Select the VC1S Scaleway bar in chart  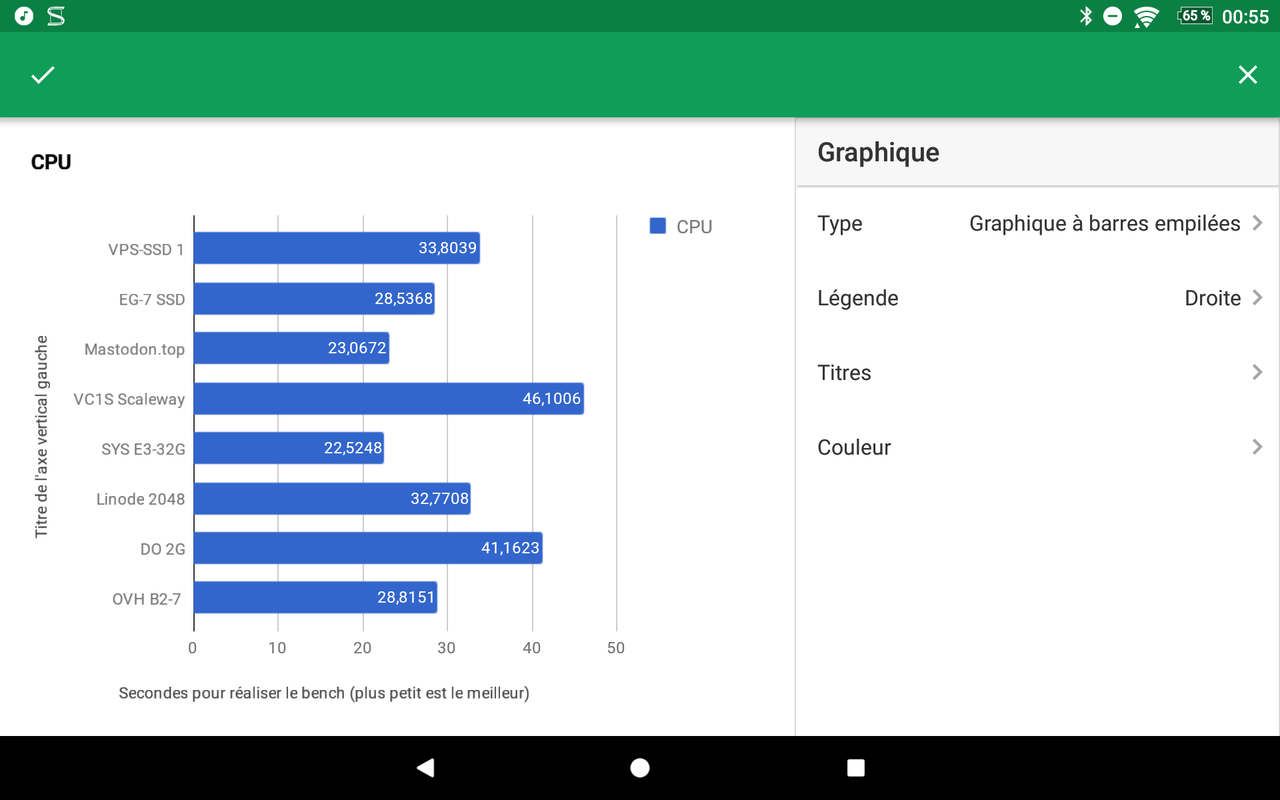[x=388, y=399]
